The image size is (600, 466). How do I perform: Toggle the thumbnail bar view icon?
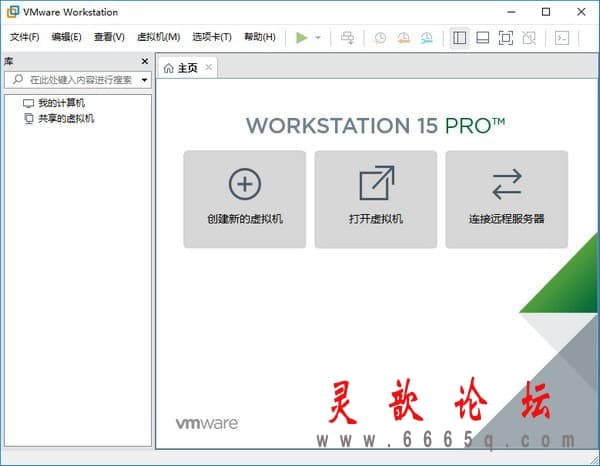(x=483, y=37)
